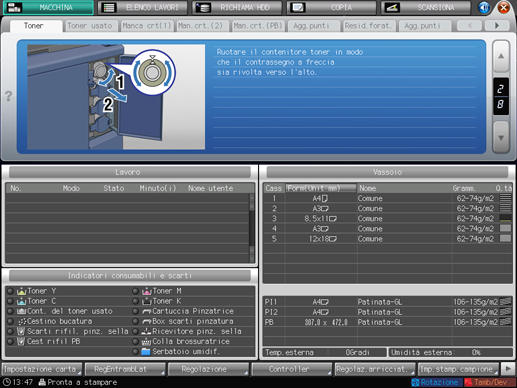Image resolution: width=517 pixels, height=388 pixels.
Task: Open the MACCHINA screen
Action: click(x=48, y=8)
